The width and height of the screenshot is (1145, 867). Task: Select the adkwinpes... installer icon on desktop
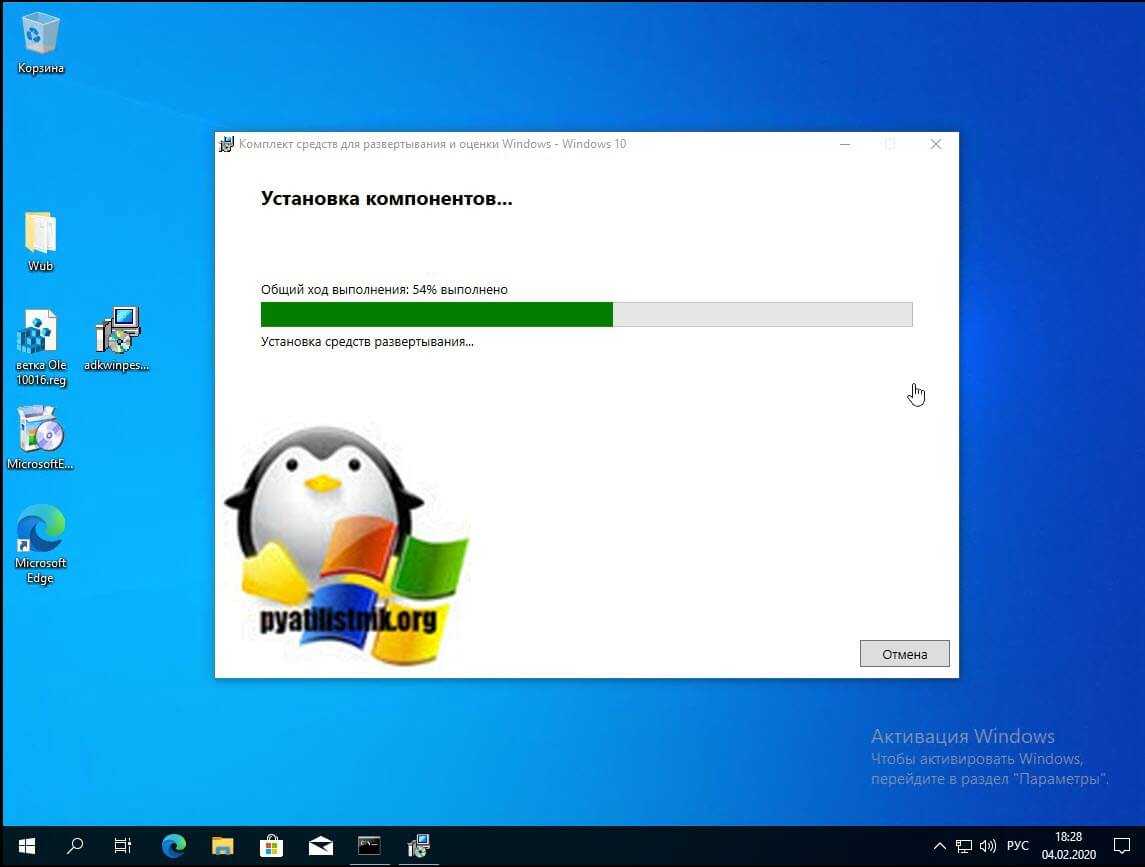tap(117, 340)
